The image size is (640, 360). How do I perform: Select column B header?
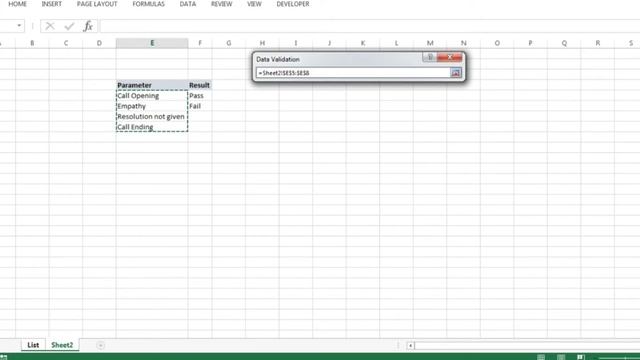[x=32, y=43]
